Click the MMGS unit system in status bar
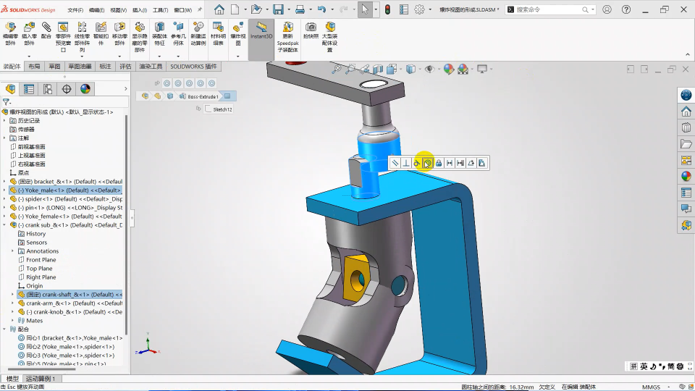This screenshot has height=391, width=695. [x=651, y=387]
